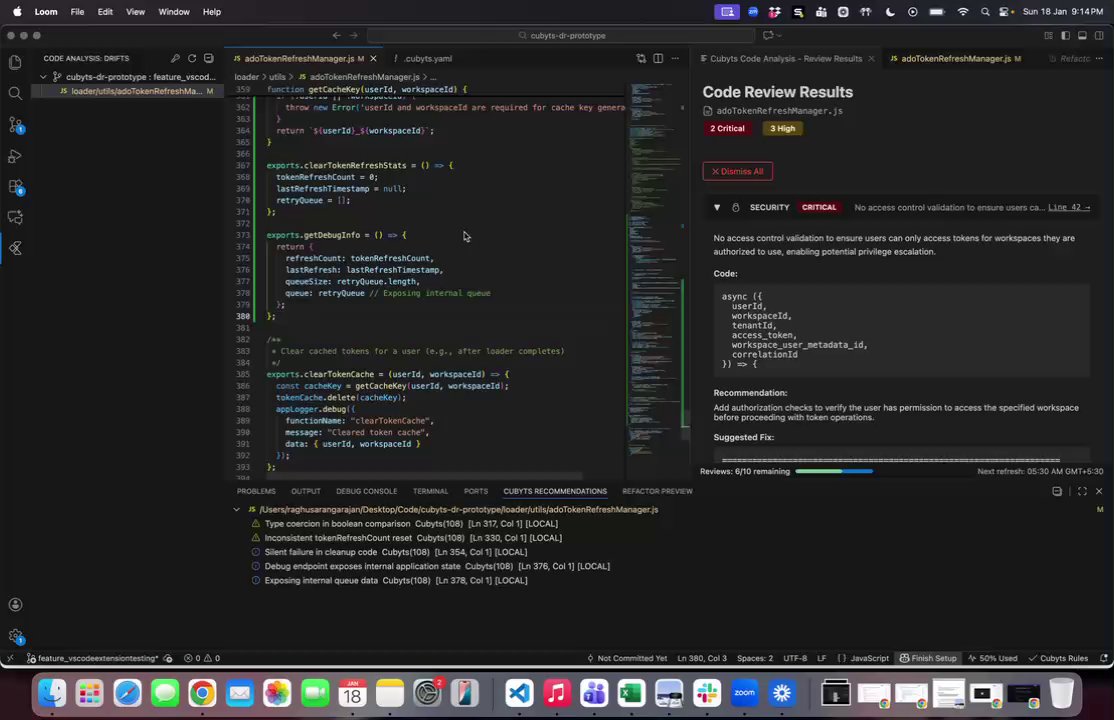Open UTF-8 encoding selector

click(795, 658)
